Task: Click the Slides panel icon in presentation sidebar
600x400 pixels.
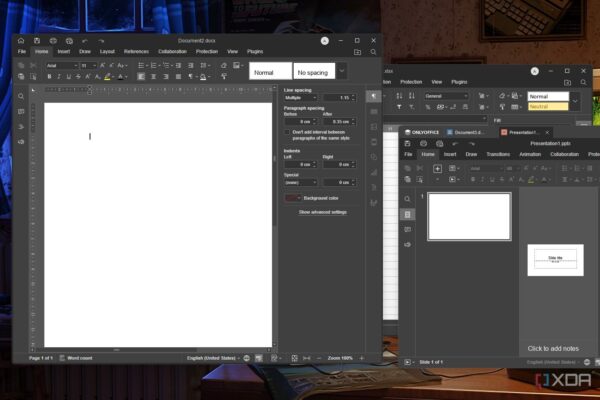Action: click(407, 214)
